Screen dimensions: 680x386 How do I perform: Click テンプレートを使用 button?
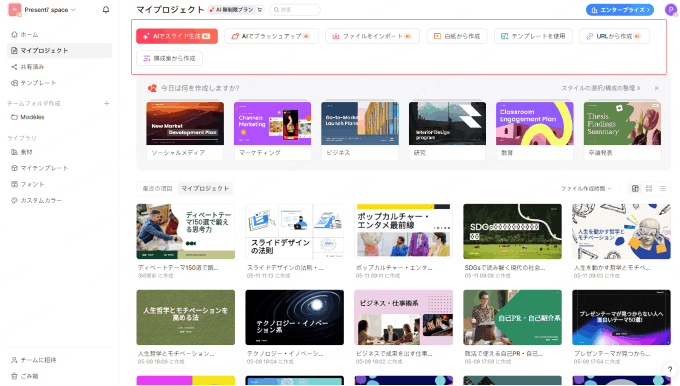(533, 36)
